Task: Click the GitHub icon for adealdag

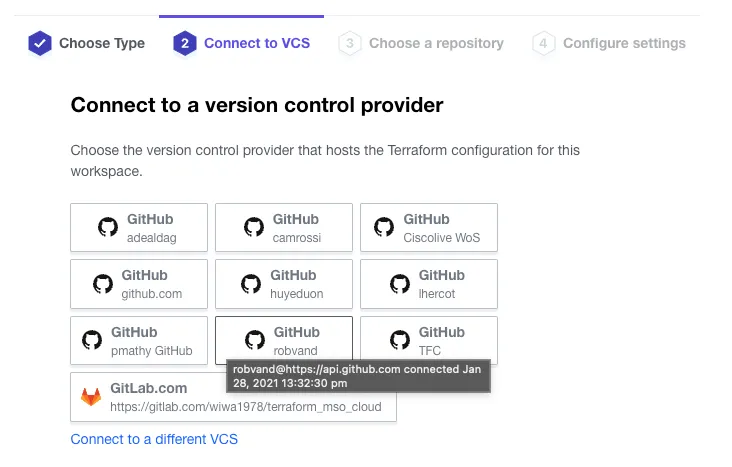Action: click(108, 228)
